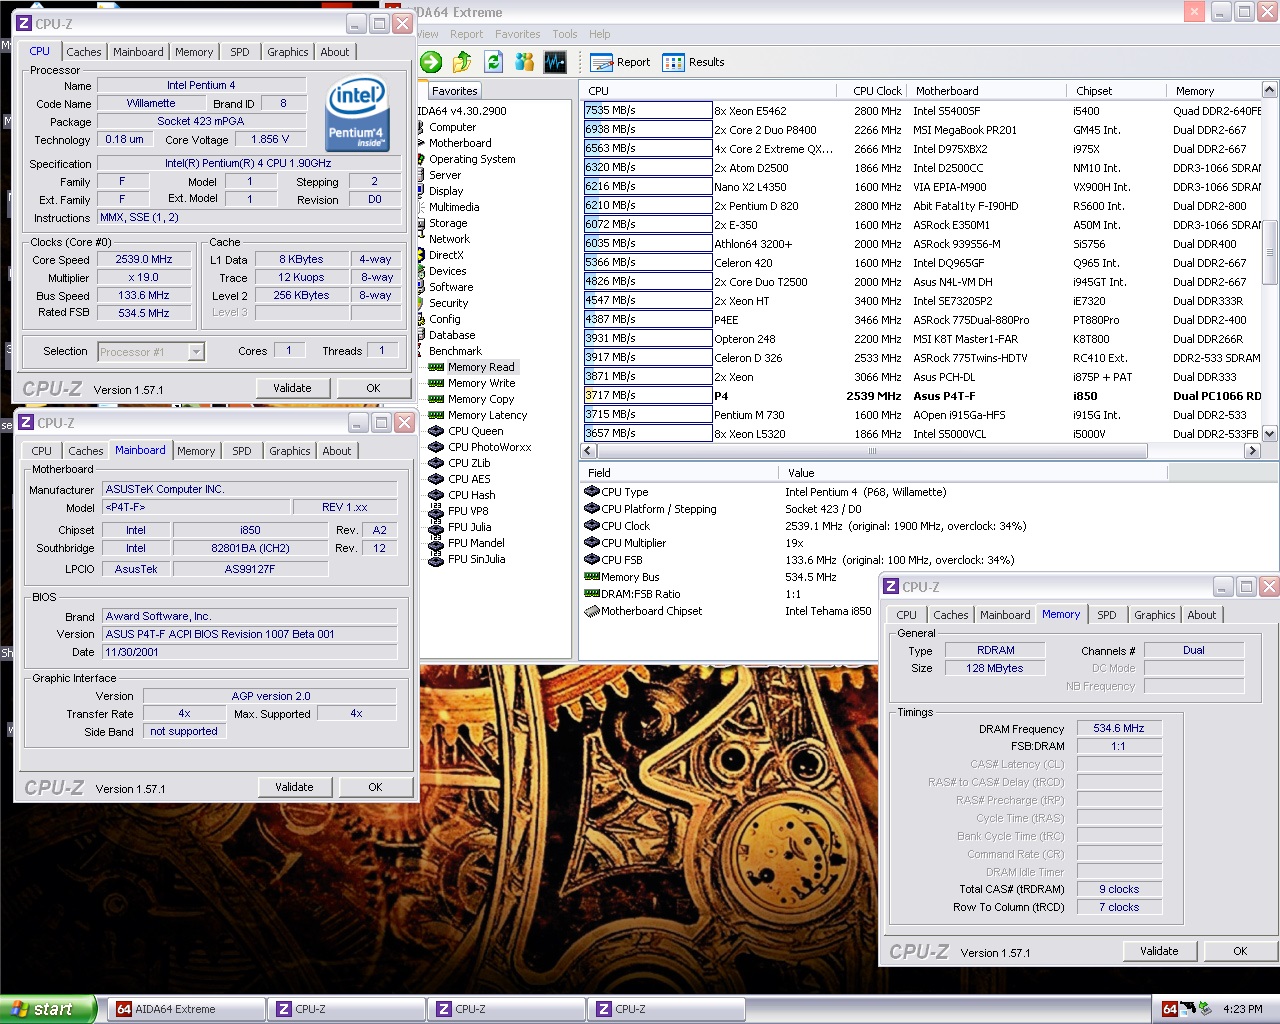Switch to SPD tab in top CPU-Z window
Viewport: 1280px width, 1024px height.
240,52
